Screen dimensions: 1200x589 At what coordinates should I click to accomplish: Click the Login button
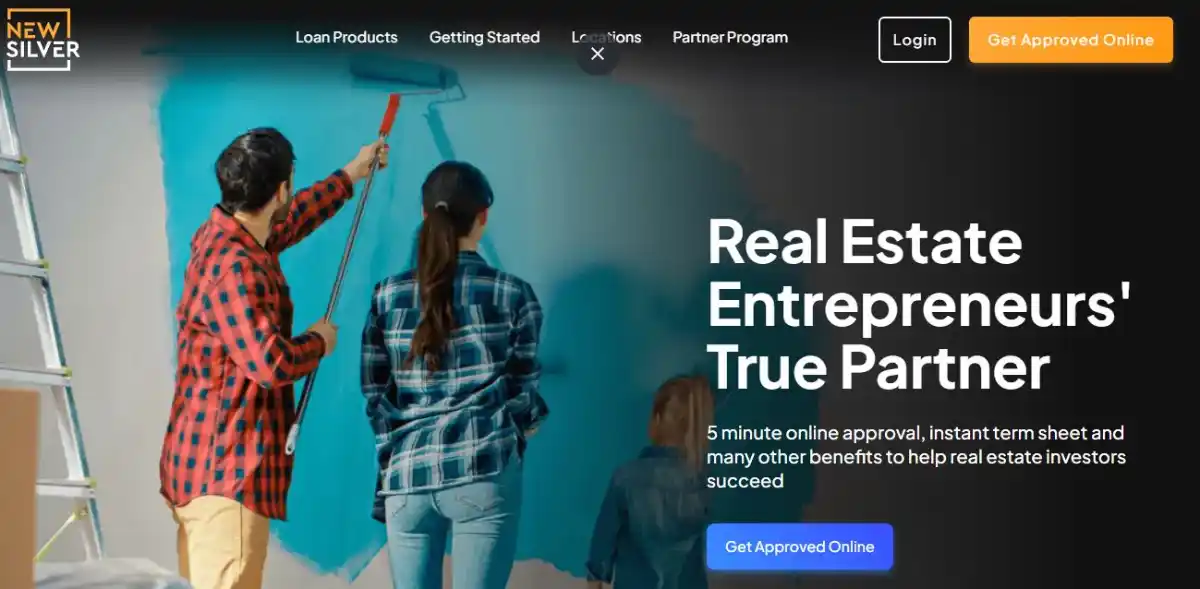click(x=914, y=40)
